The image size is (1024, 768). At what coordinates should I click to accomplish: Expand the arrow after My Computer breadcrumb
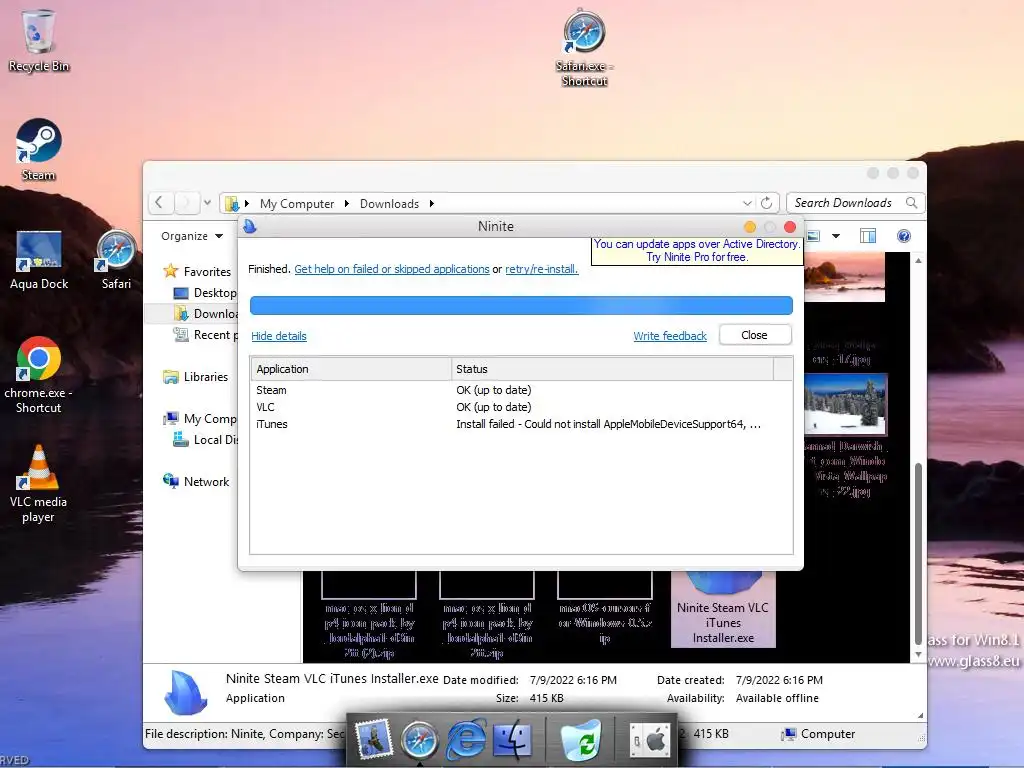point(347,204)
